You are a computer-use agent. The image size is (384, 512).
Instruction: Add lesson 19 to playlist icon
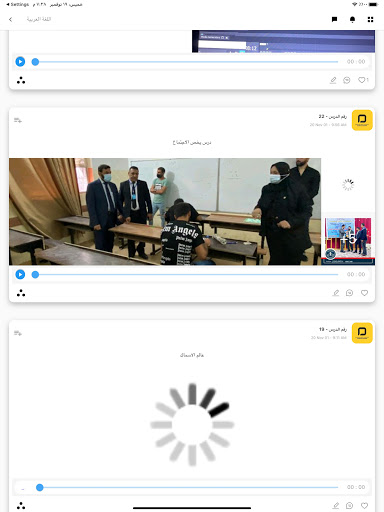coord(18,333)
